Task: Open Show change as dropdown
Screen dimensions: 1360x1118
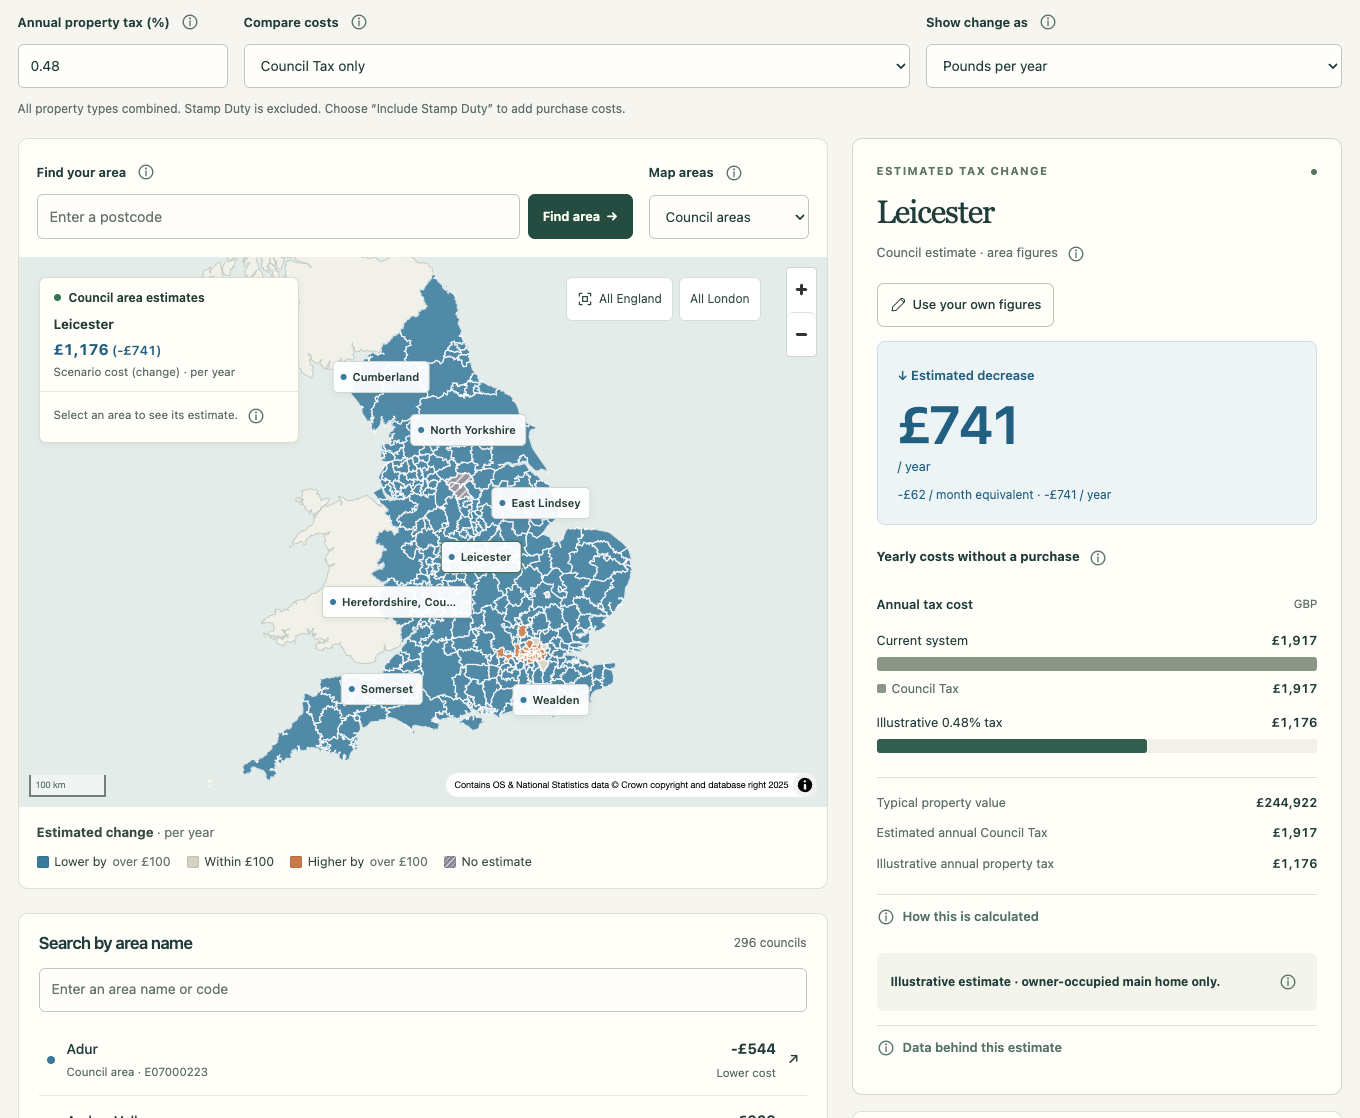Action: point(1133,66)
